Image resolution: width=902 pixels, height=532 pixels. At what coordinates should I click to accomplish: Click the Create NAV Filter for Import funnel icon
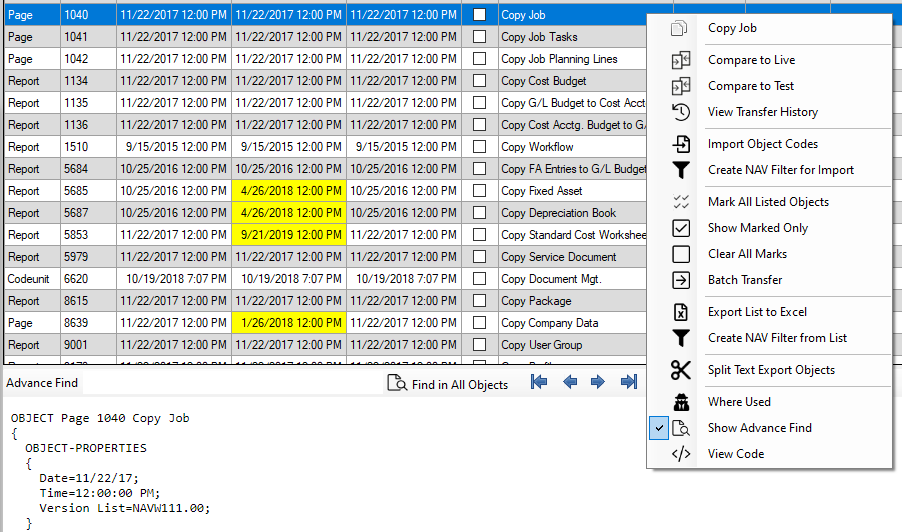[681, 170]
